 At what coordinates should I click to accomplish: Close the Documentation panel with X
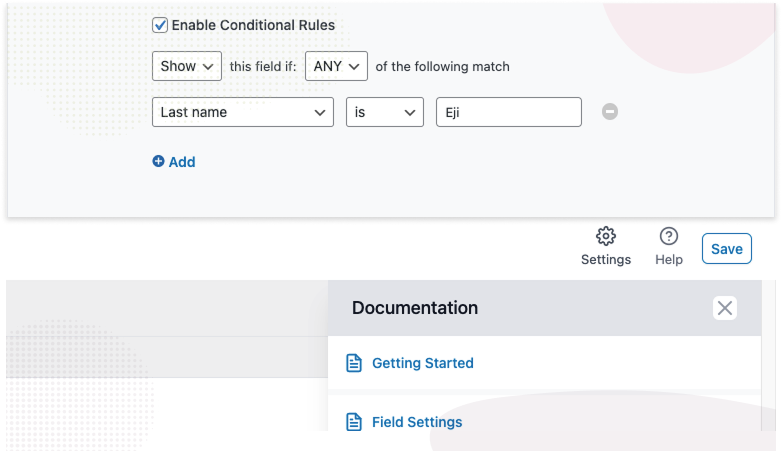[725, 308]
